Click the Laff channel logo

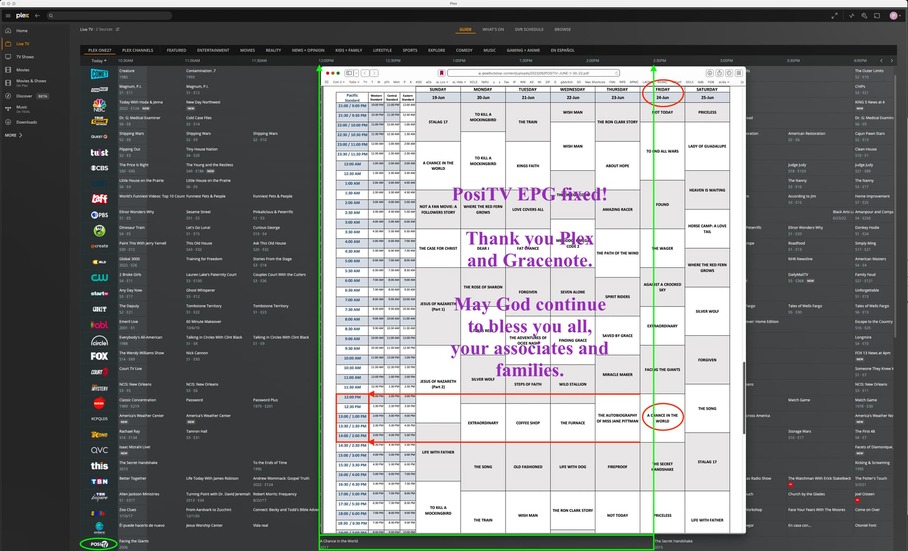99,199
